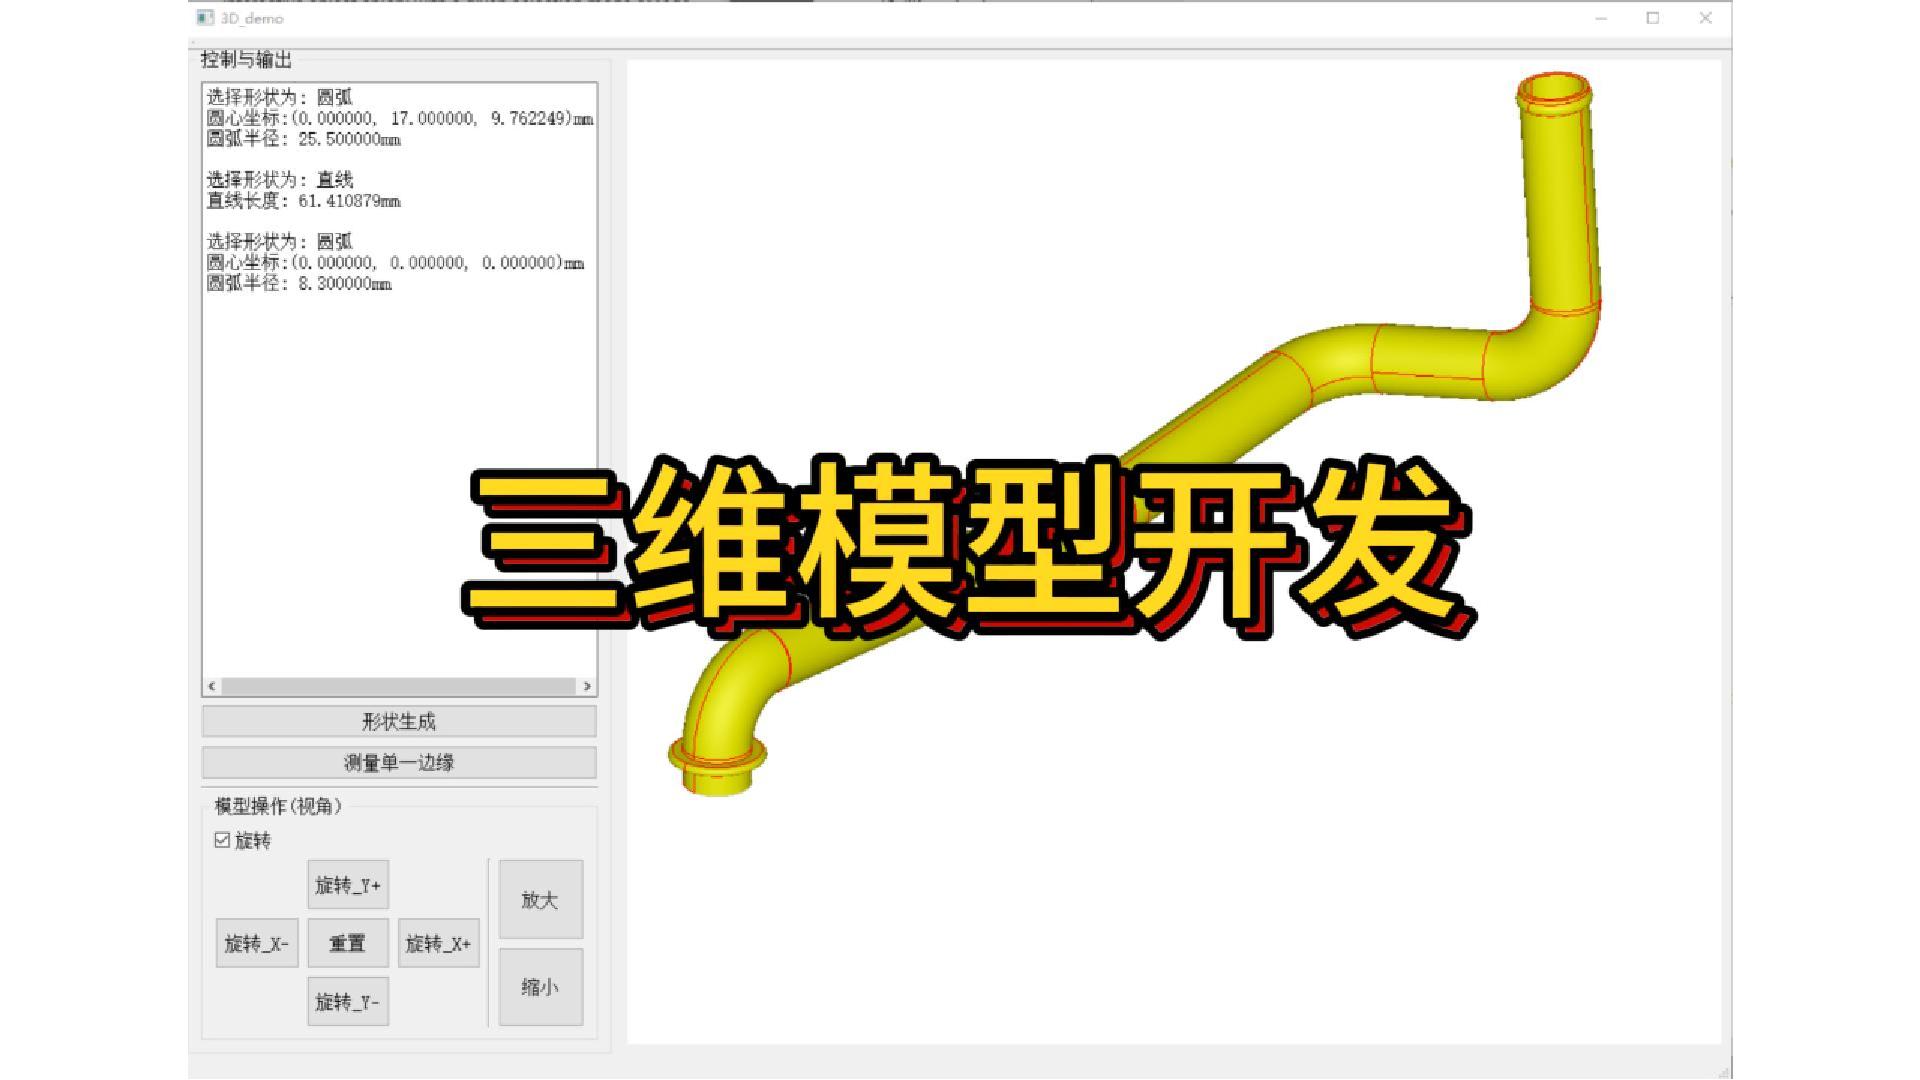The image size is (1920, 1080).
Task: Zoom out with the 缩小 button
Action: 540,987
